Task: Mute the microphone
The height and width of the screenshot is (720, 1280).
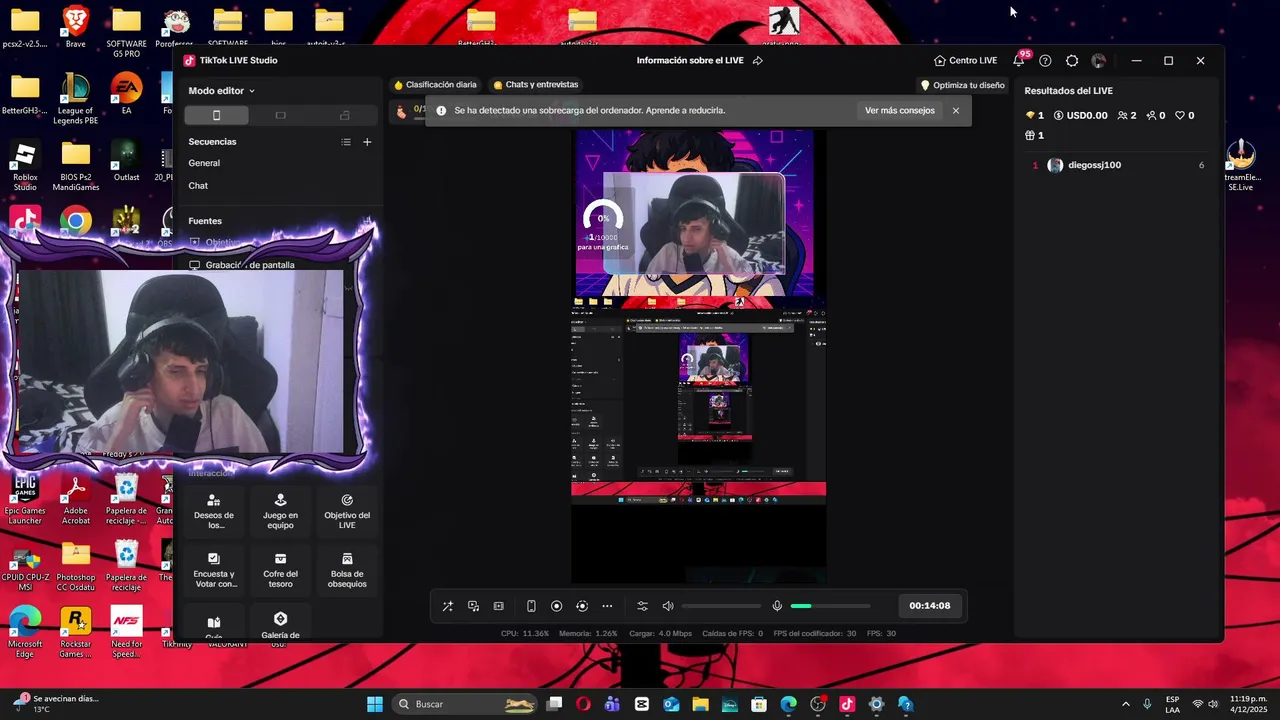Action: 777,606
